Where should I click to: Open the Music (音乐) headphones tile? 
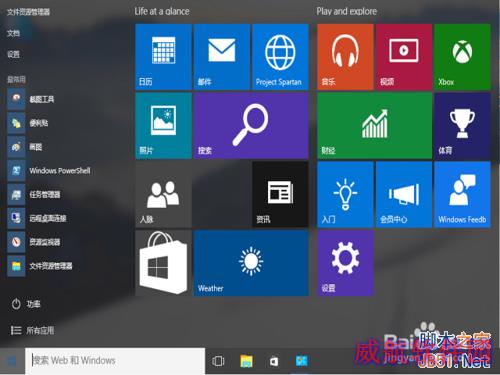(345, 56)
